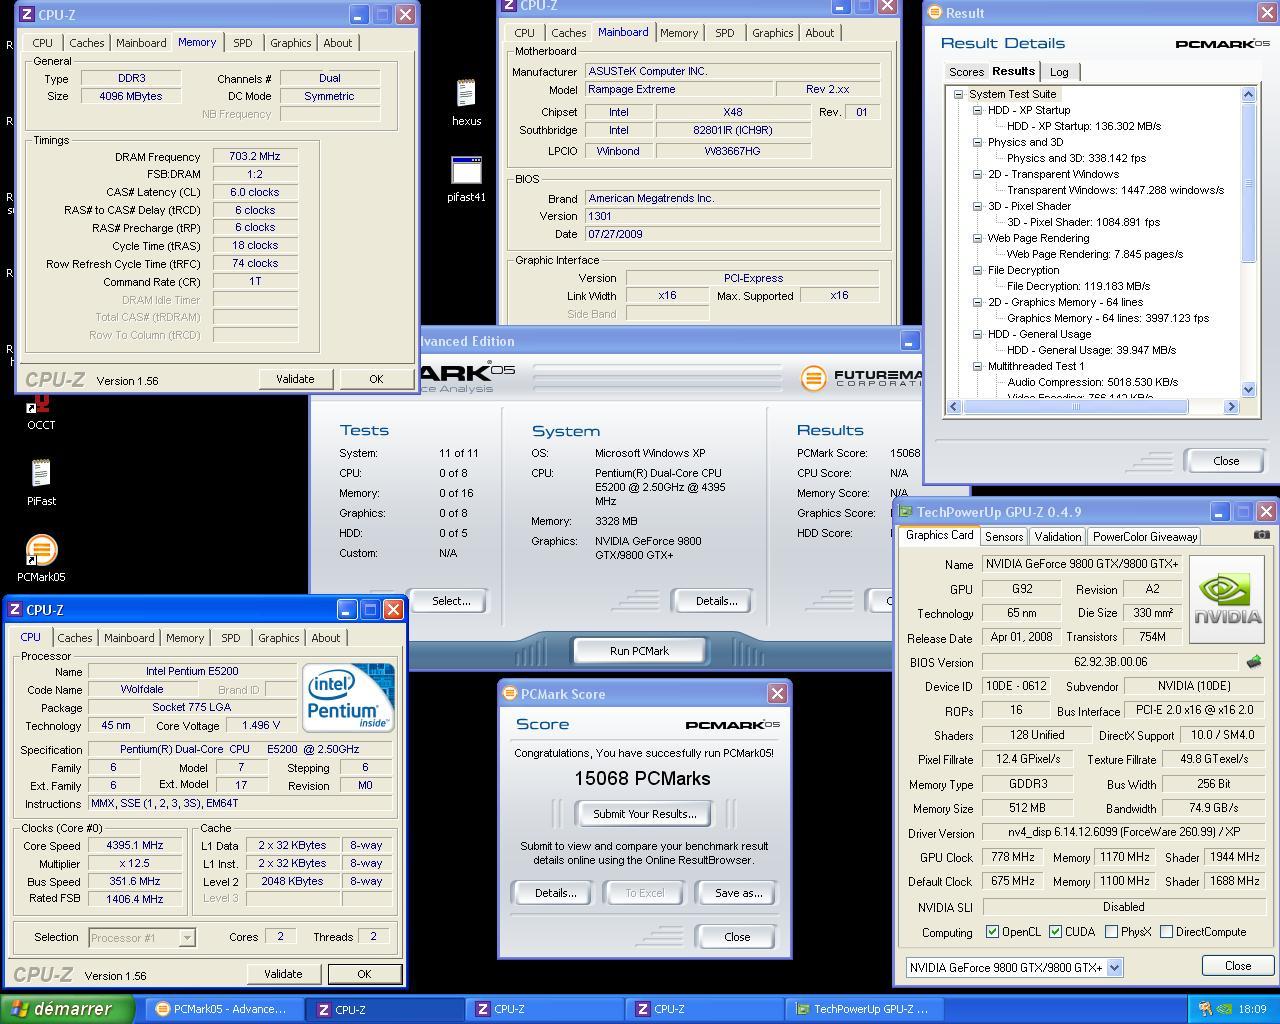This screenshot has width=1280, height=1024.
Task: Open the pifast41 desktop shortcut
Action: point(466,179)
